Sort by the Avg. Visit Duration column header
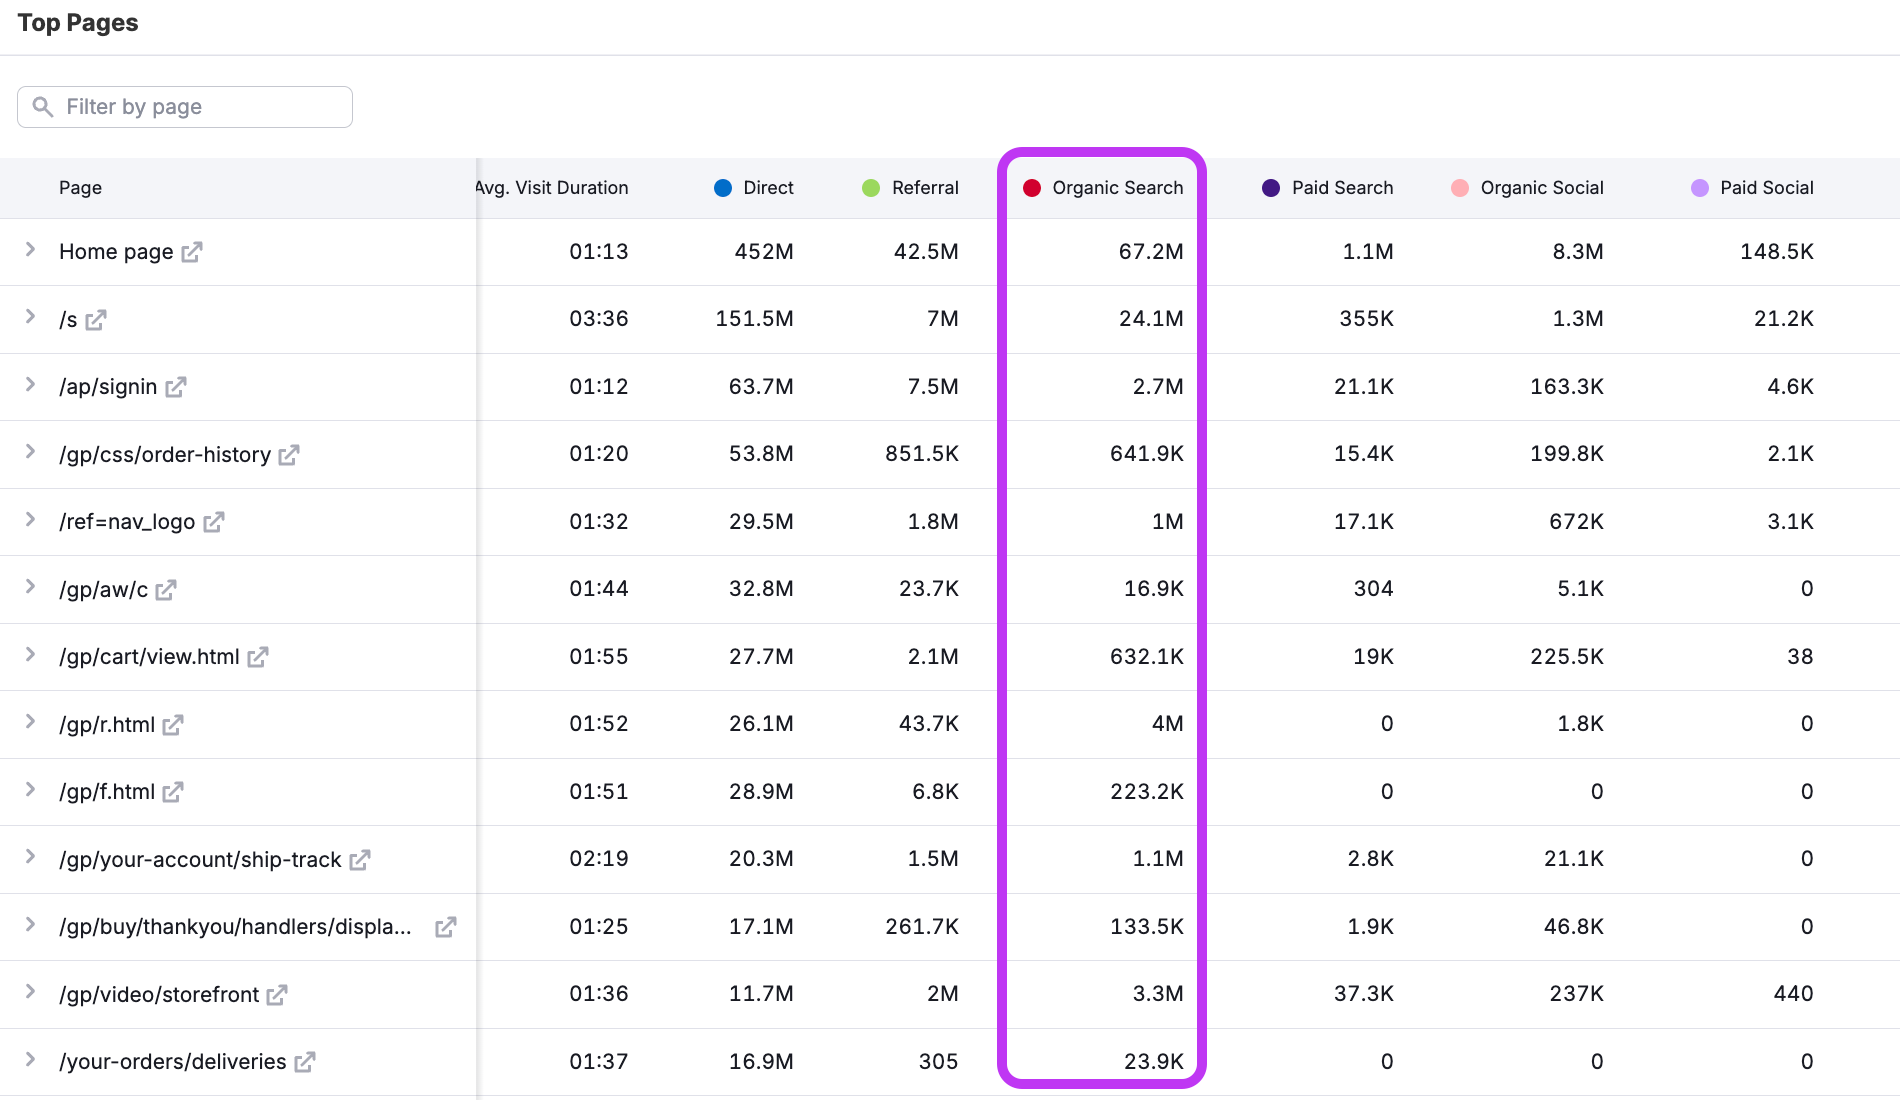 (551, 187)
